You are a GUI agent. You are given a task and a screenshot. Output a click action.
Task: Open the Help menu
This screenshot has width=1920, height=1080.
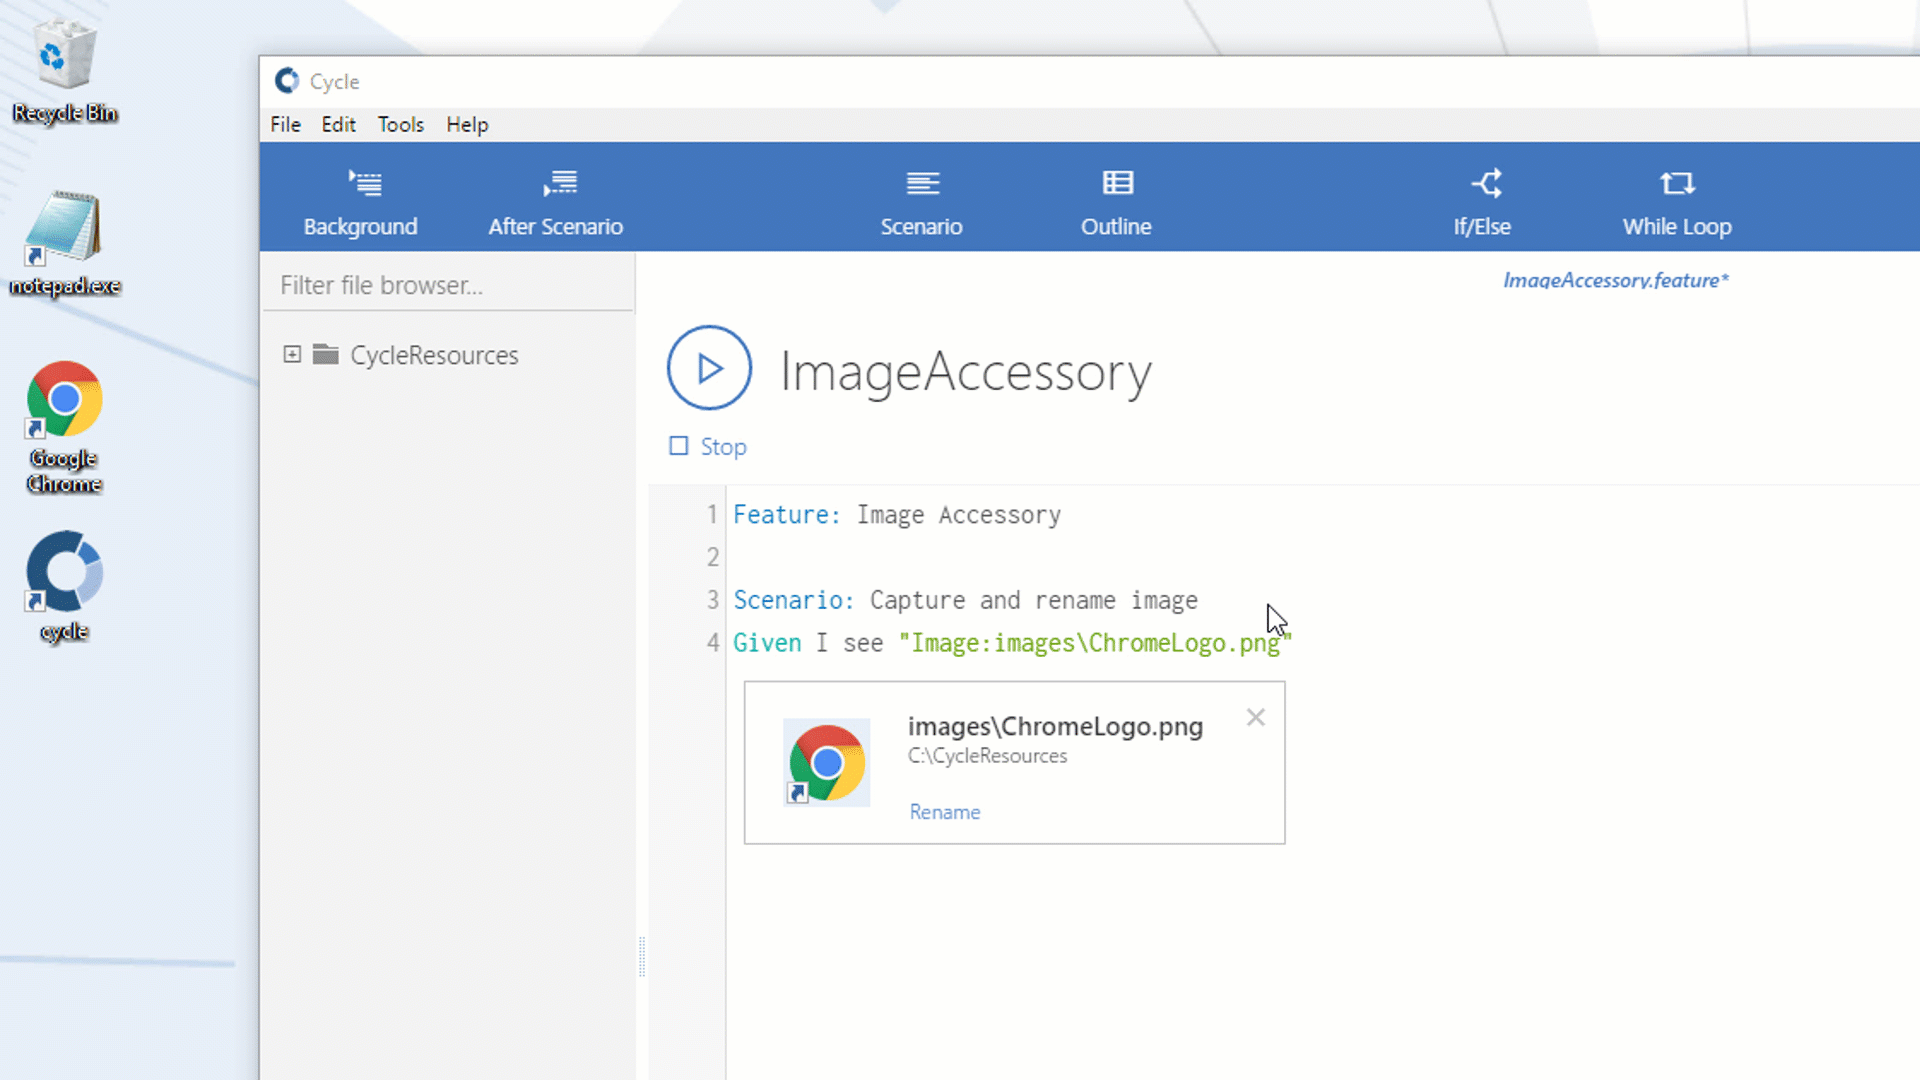[x=467, y=125]
